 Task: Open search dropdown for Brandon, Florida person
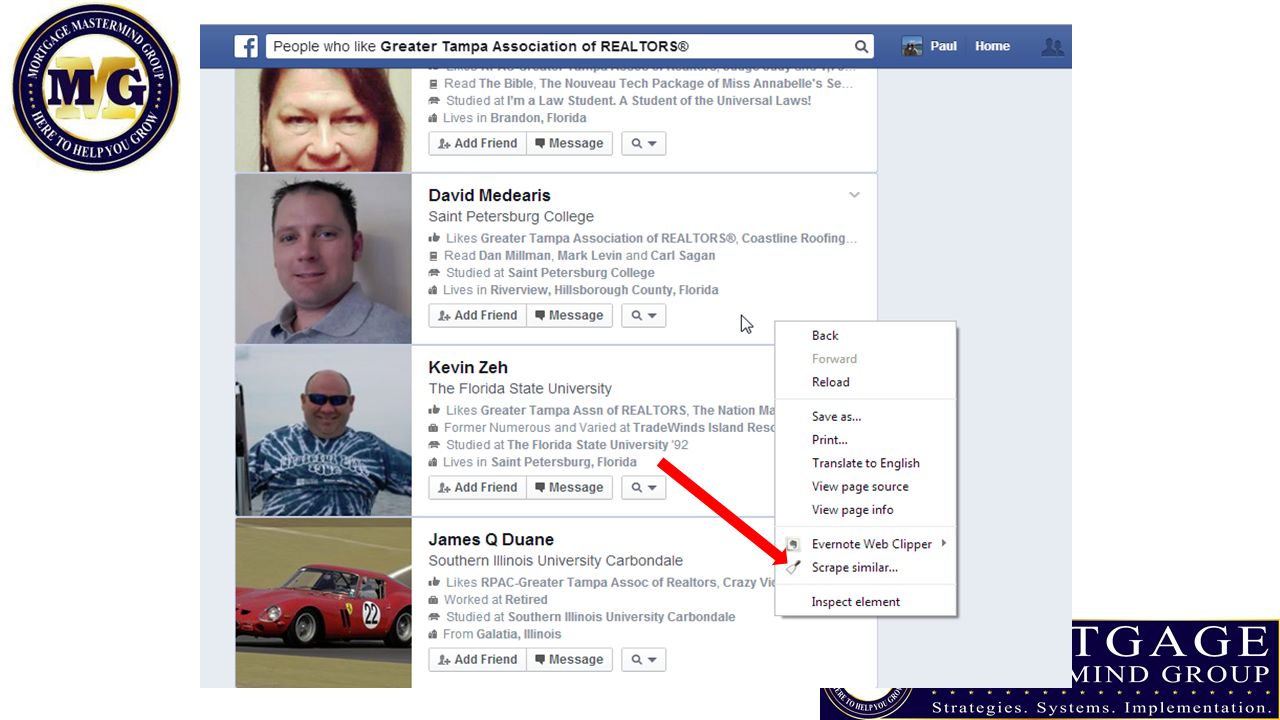(x=643, y=143)
